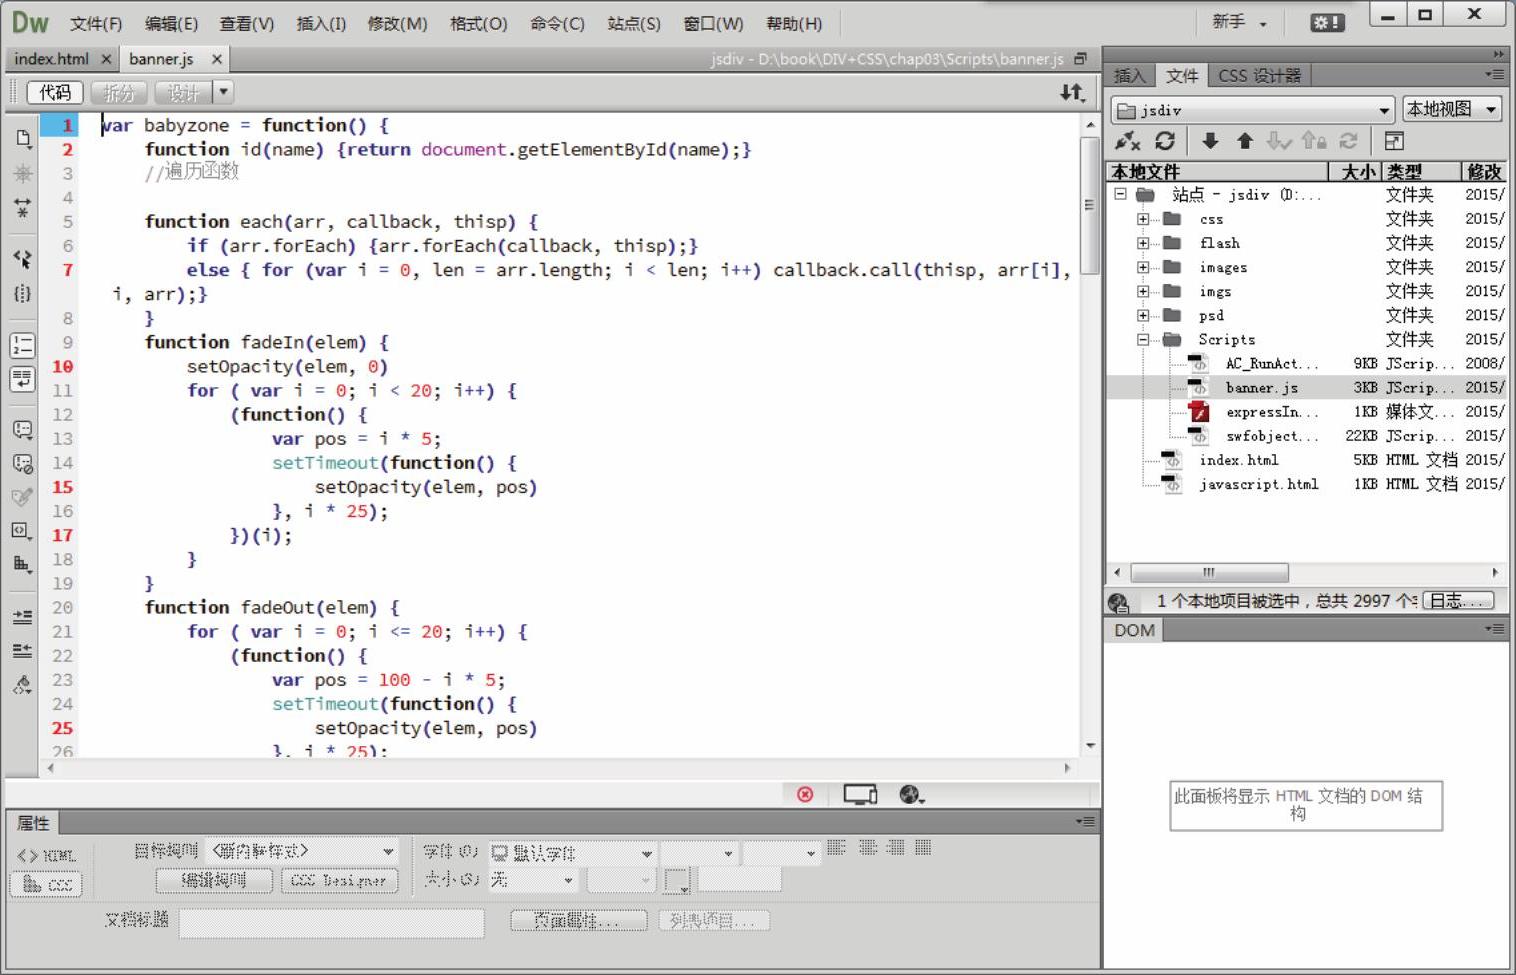The height and width of the screenshot is (975, 1516).
Task: Click the 日志 log button
Action: point(1458,601)
